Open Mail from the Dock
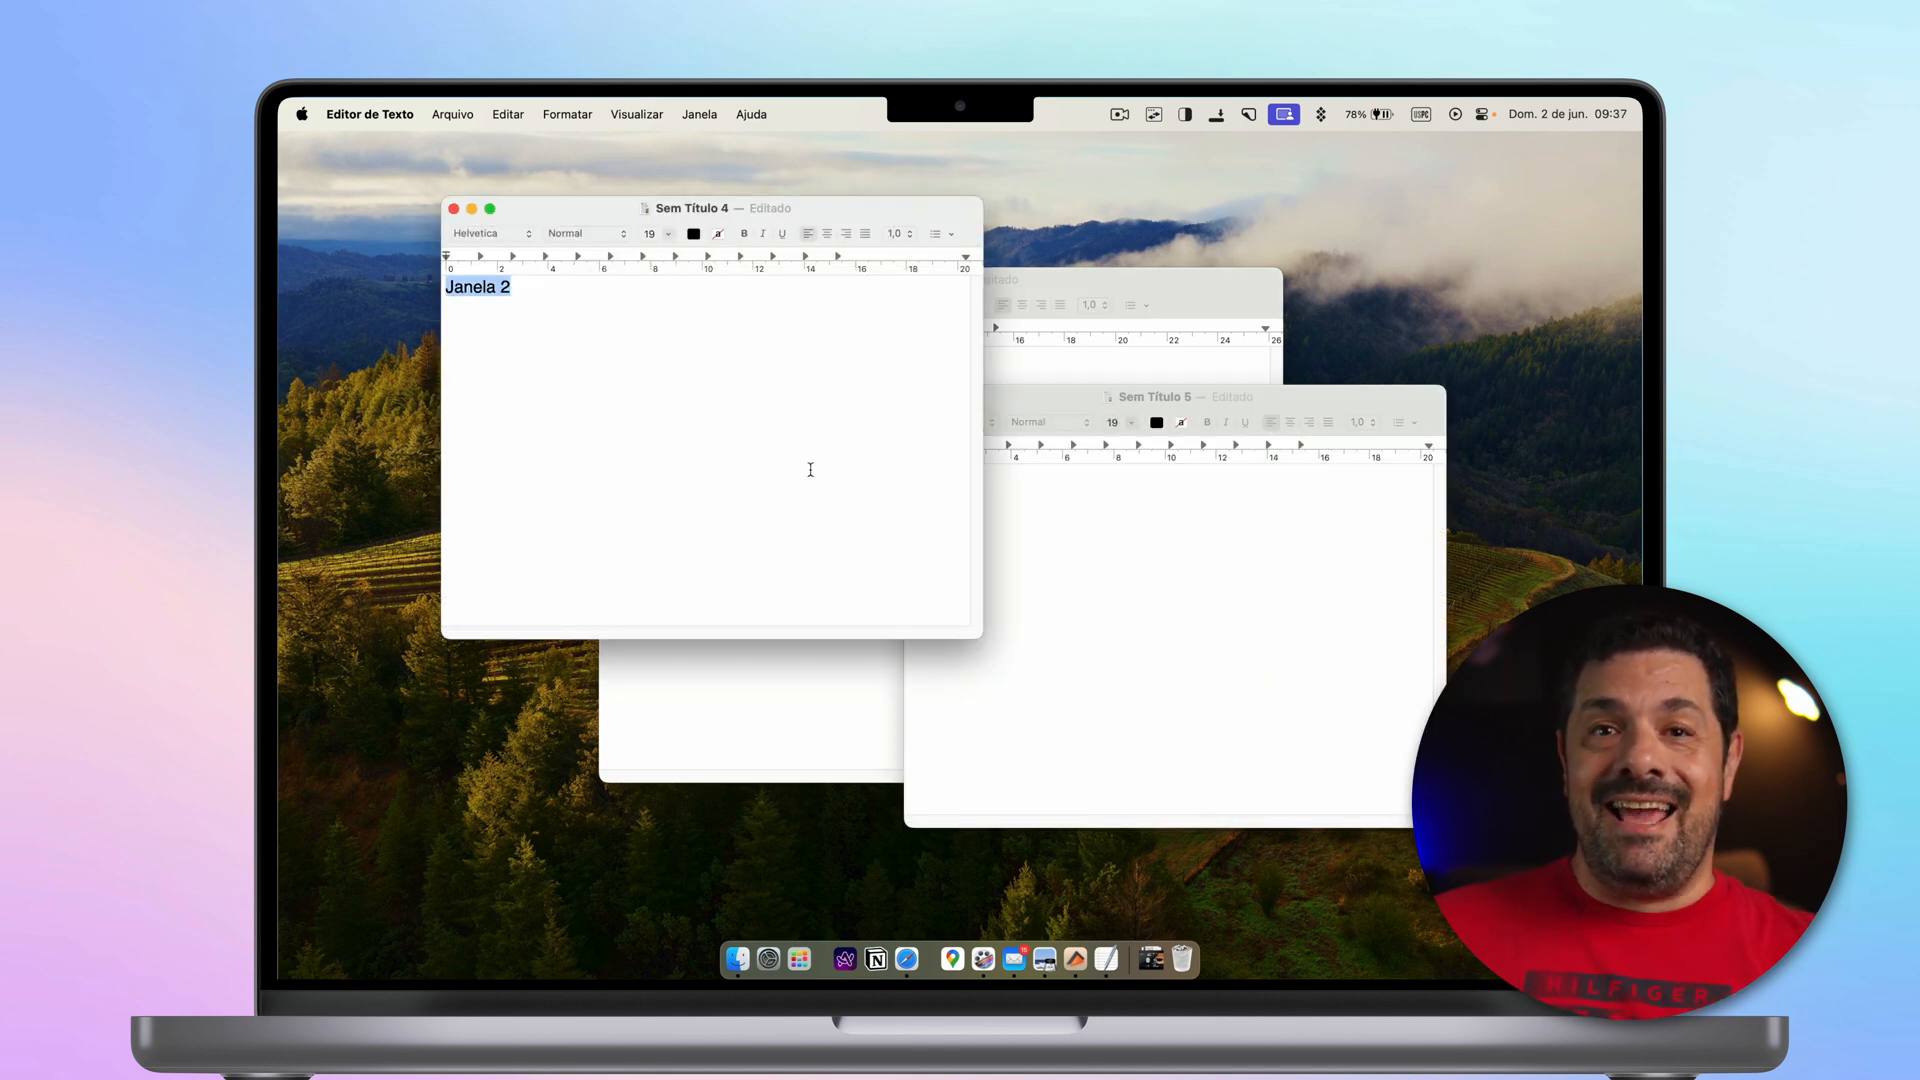This screenshot has width=1920, height=1080. point(1014,960)
